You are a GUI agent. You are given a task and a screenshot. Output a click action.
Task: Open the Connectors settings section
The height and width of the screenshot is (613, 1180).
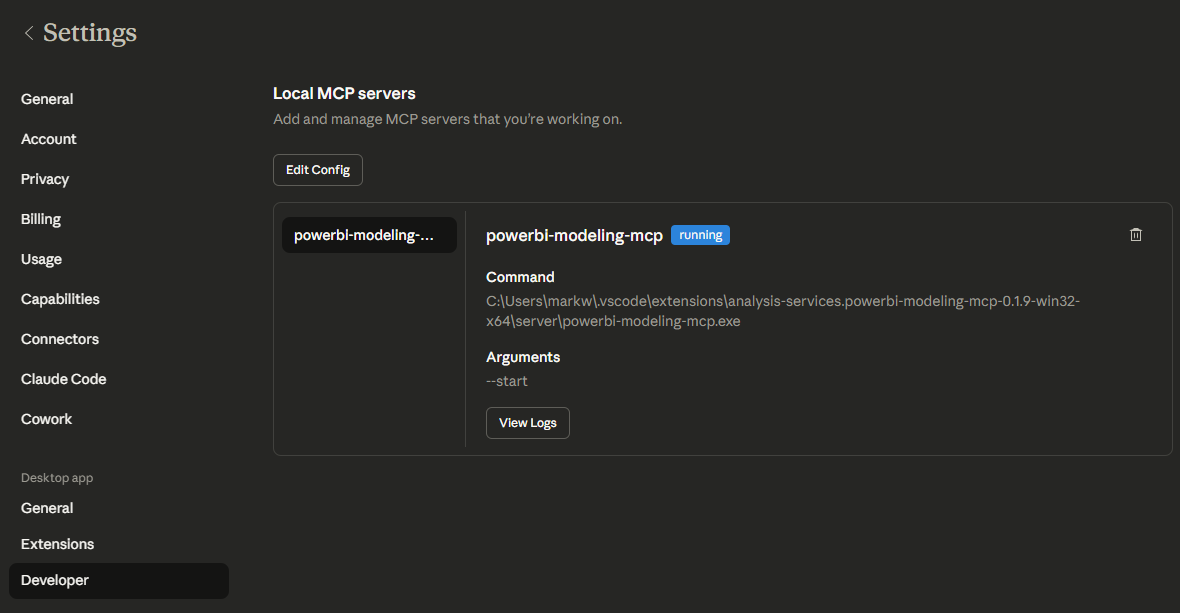click(x=59, y=339)
